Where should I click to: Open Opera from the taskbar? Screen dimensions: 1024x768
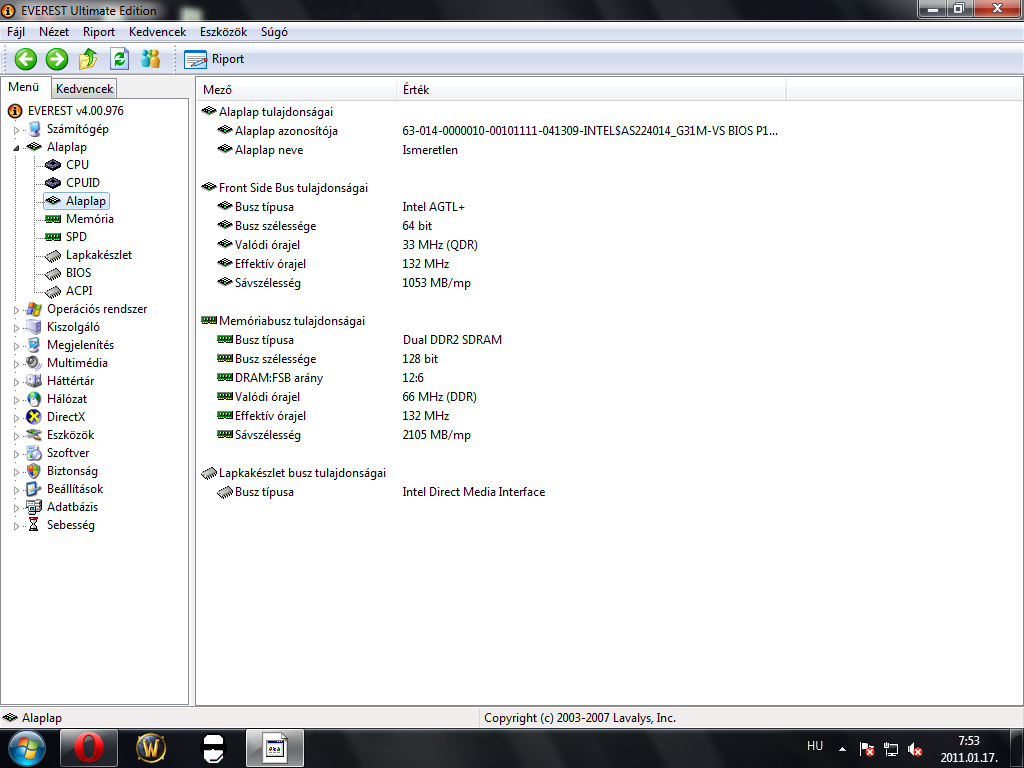coord(89,748)
